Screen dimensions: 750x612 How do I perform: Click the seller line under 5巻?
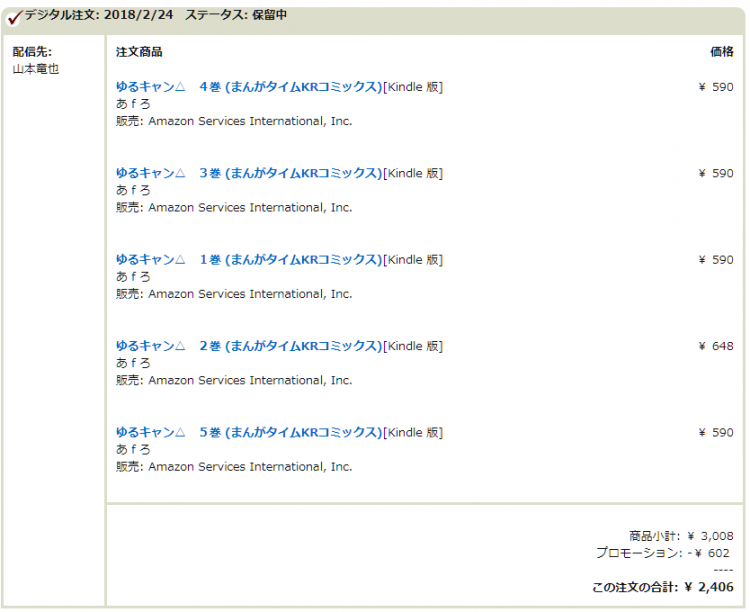click(234, 467)
